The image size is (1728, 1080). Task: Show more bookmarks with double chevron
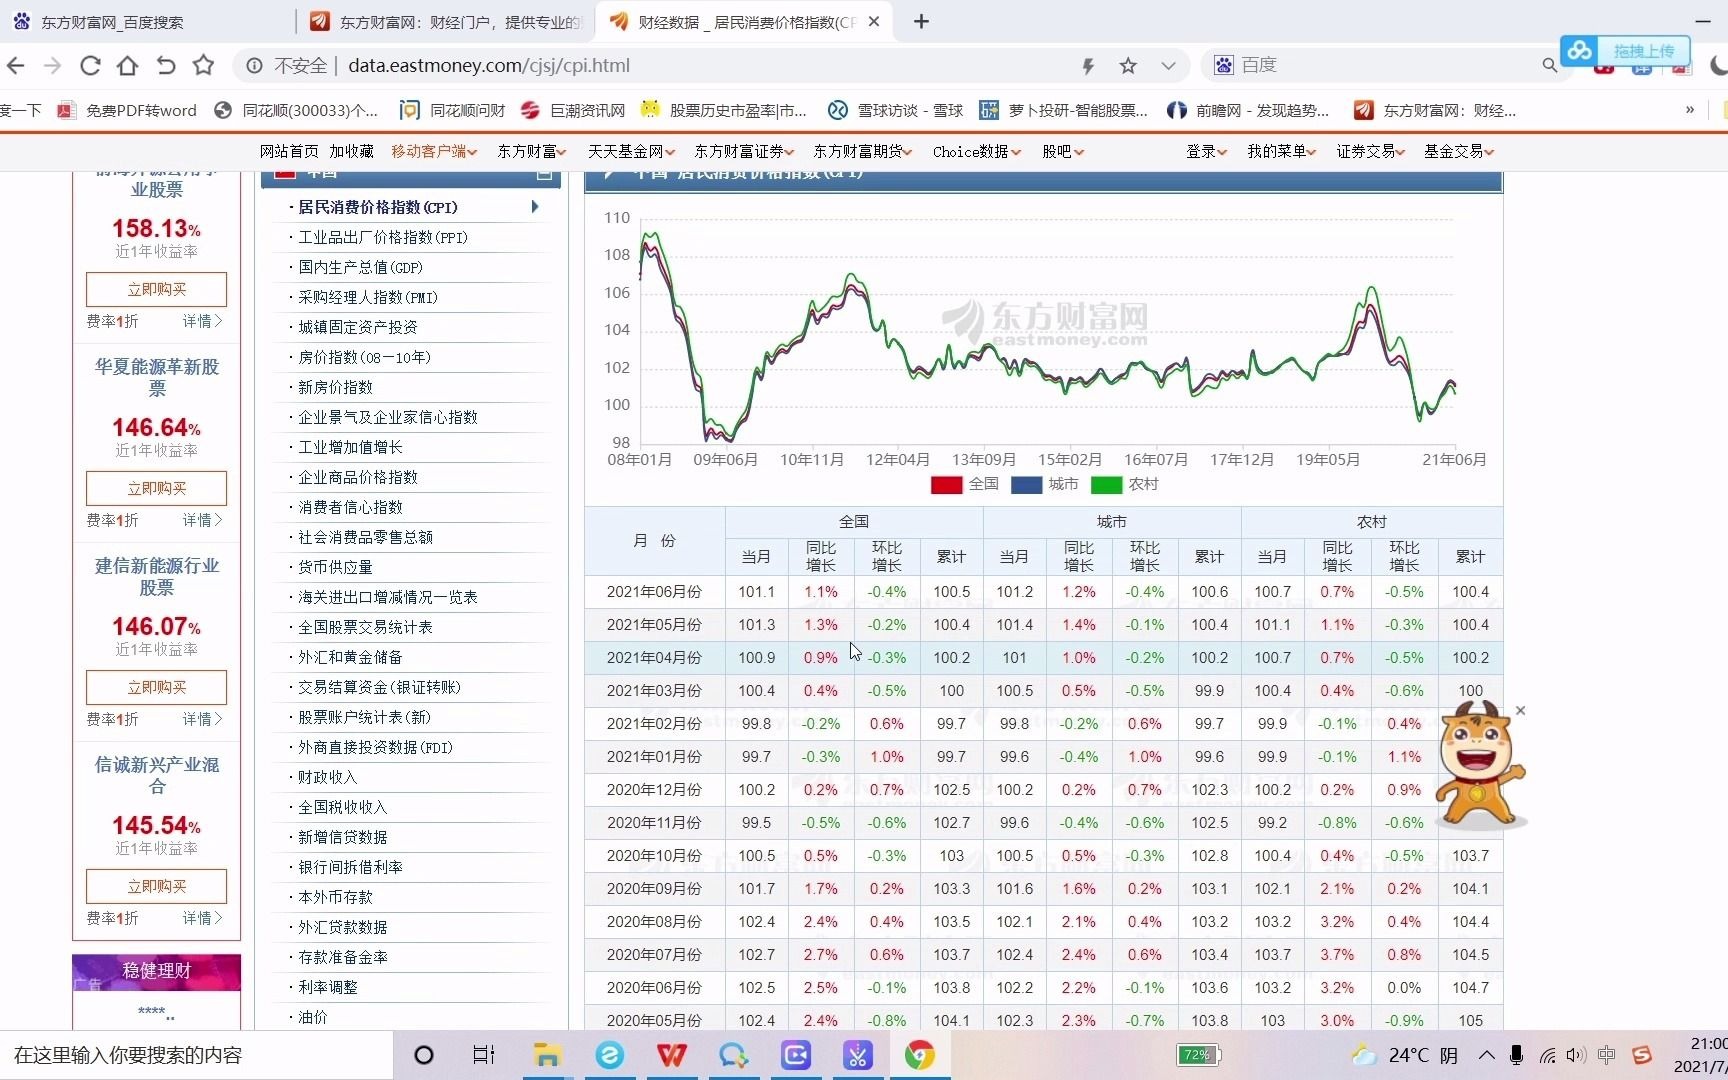(x=1690, y=110)
